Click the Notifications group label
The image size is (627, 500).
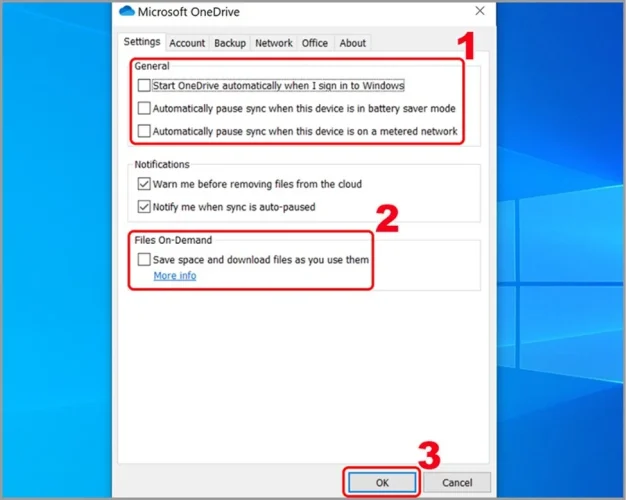click(x=162, y=164)
